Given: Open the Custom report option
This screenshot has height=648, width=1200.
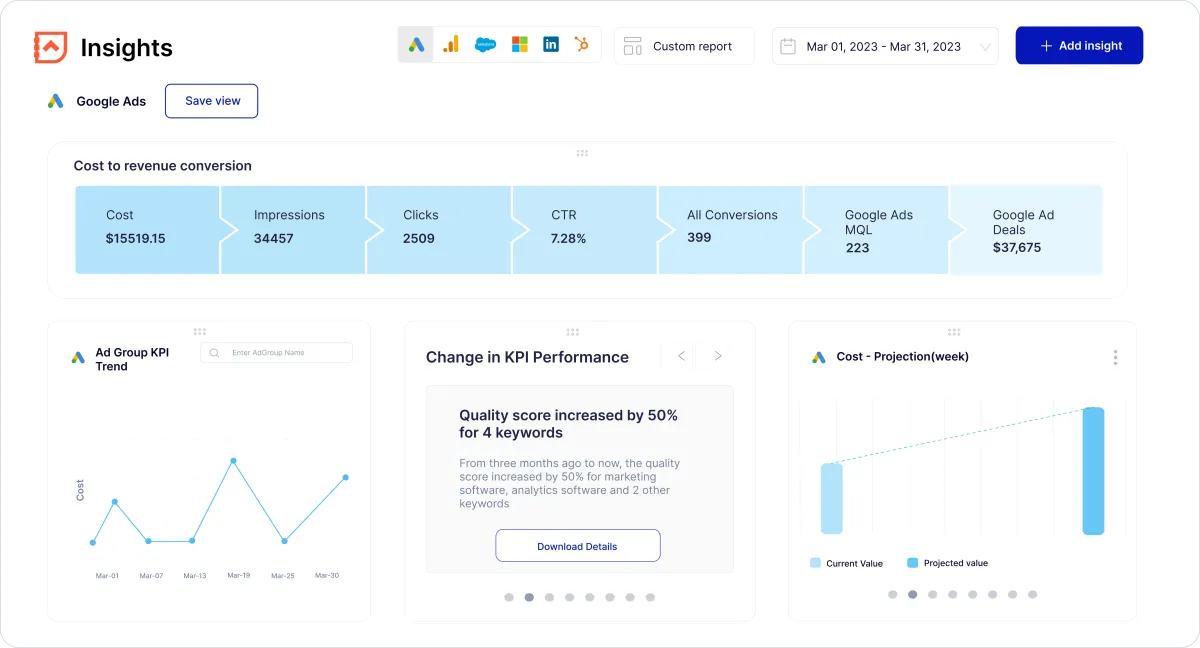Looking at the screenshot, I should [684, 46].
